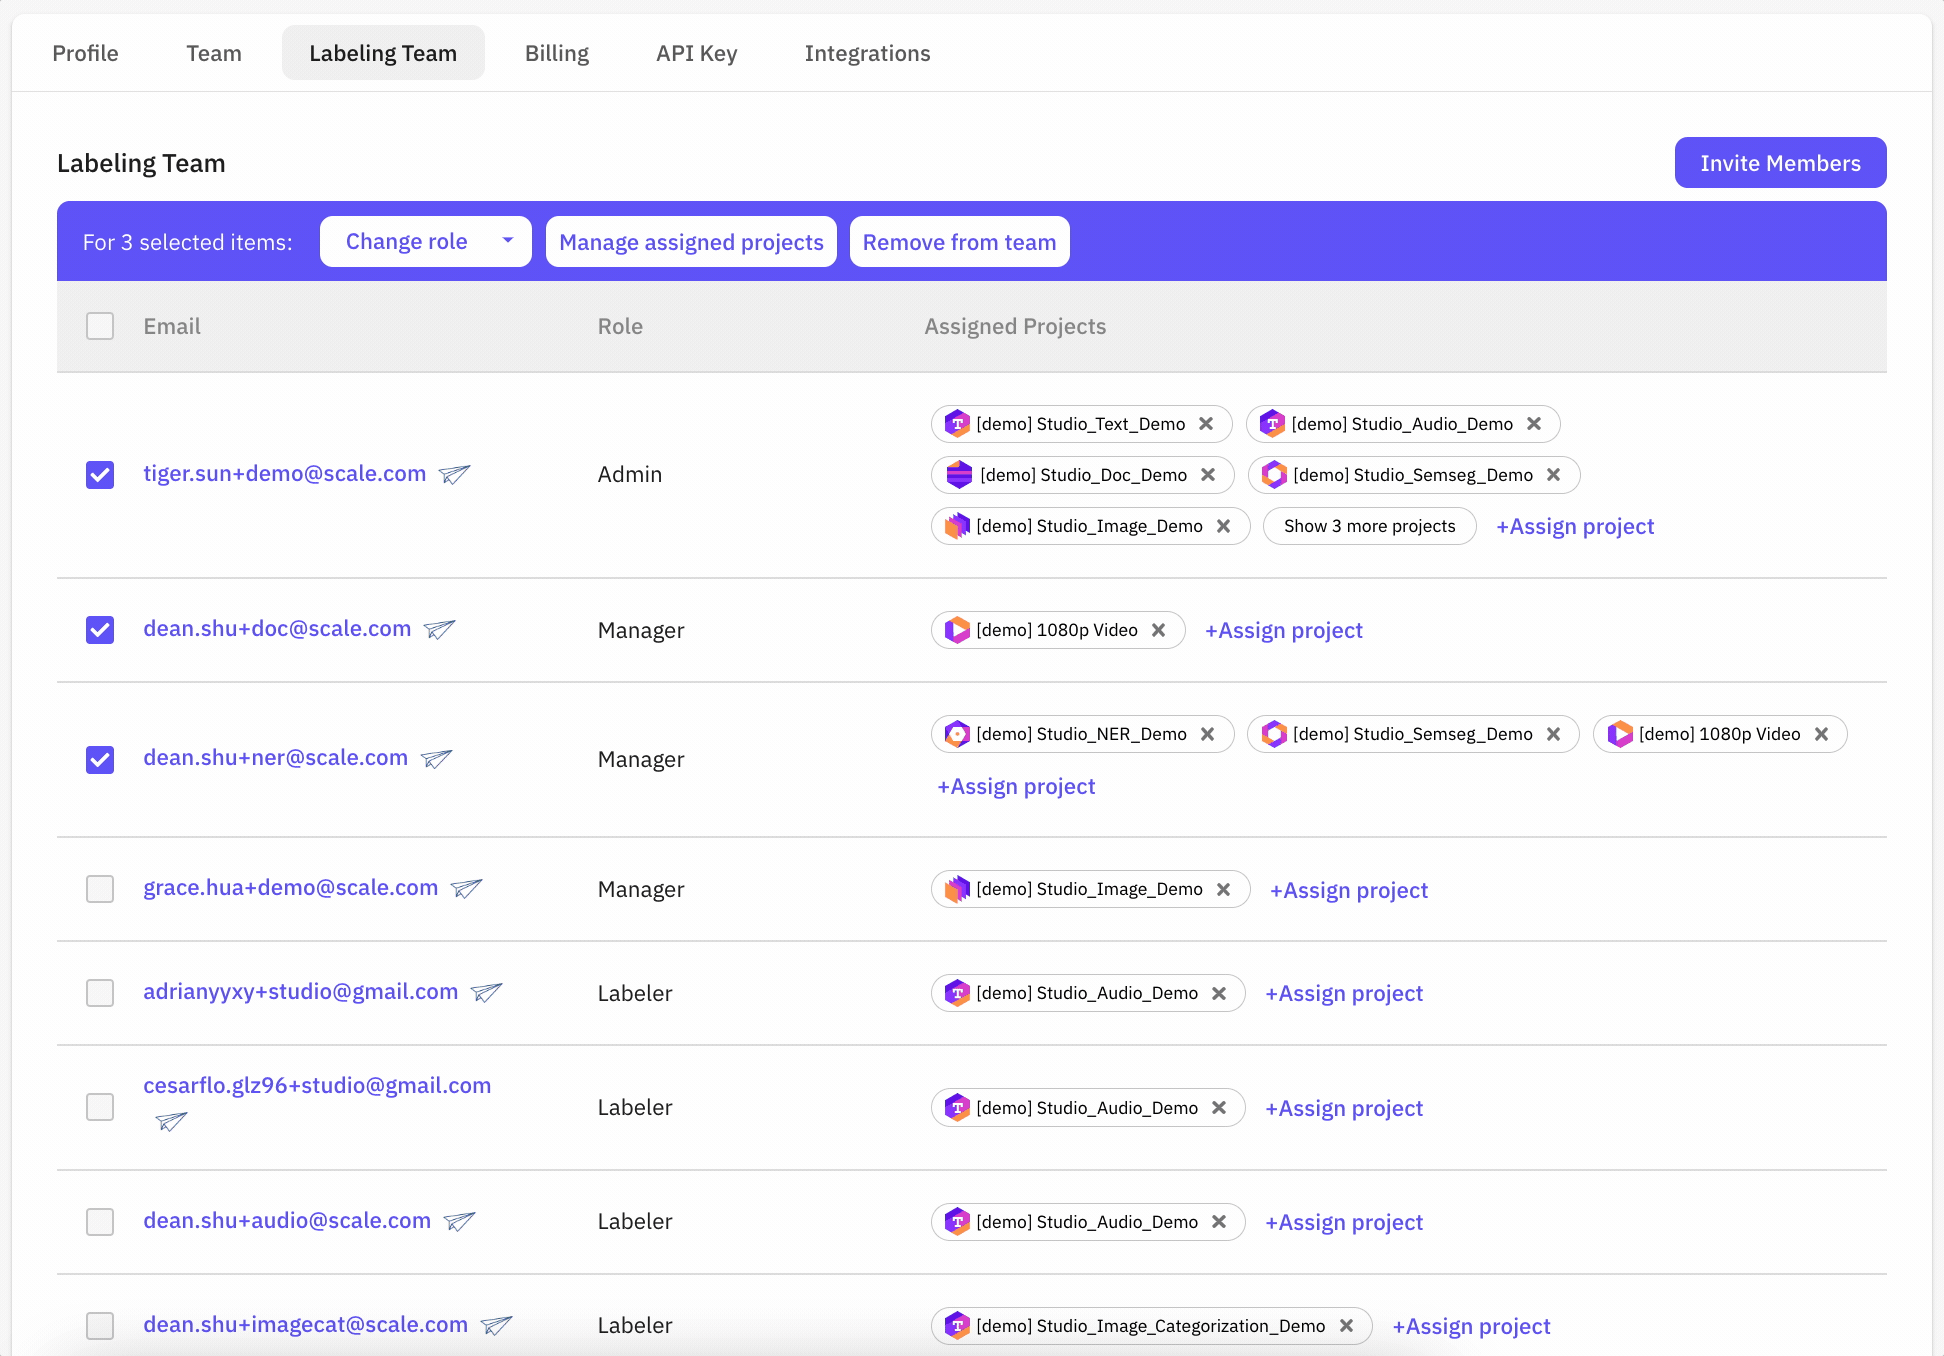Screen dimensions: 1944x1356
Task: Click the paper plane icon next to tiger.sun+demo@scale.com
Action: coord(455,474)
